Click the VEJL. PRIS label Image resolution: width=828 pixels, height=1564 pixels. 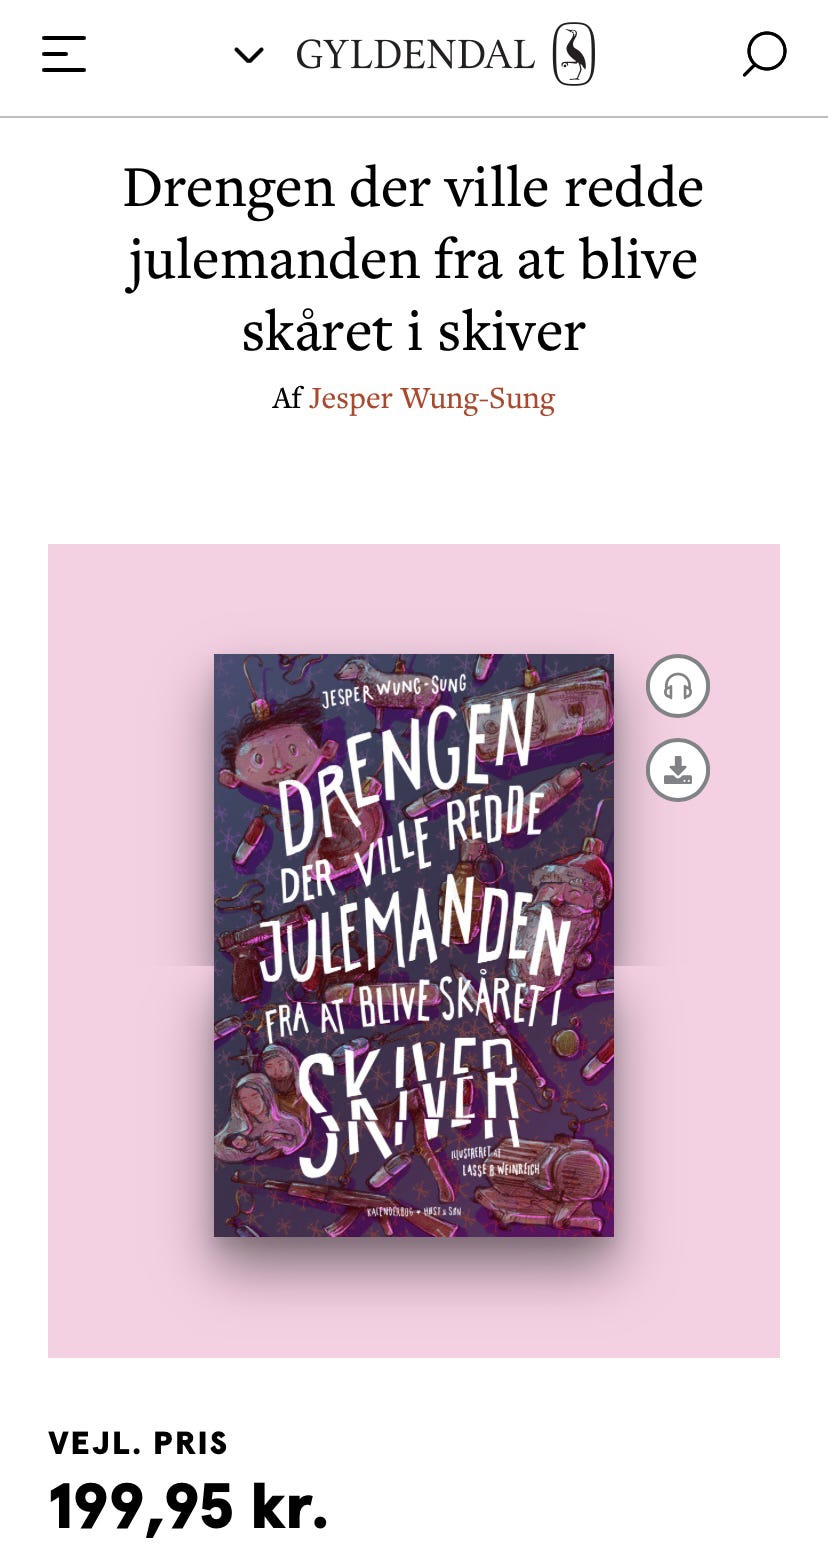coord(138,1443)
